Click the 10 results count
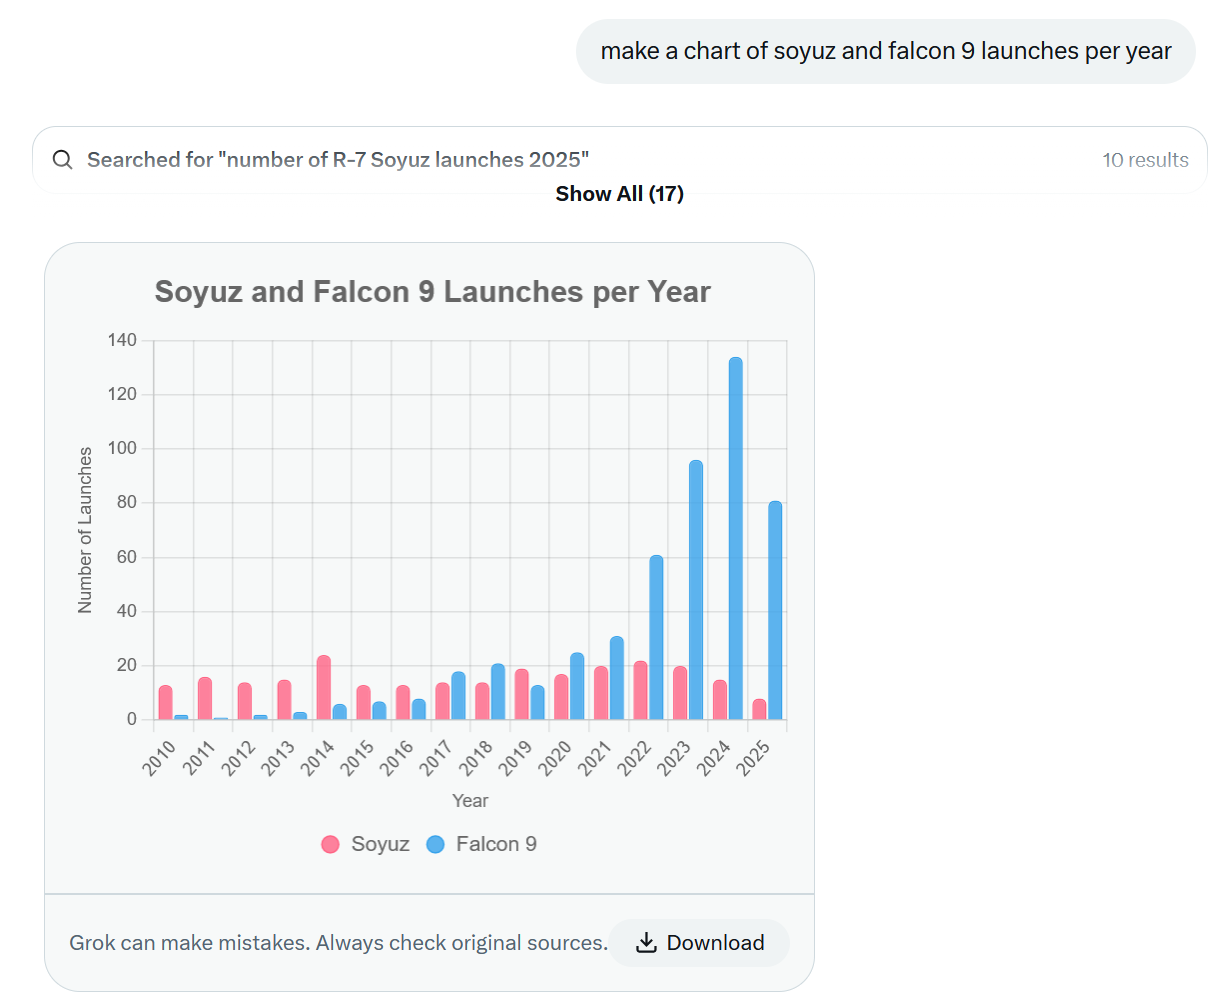The image size is (1212, 999). [x=1145, y=160]
